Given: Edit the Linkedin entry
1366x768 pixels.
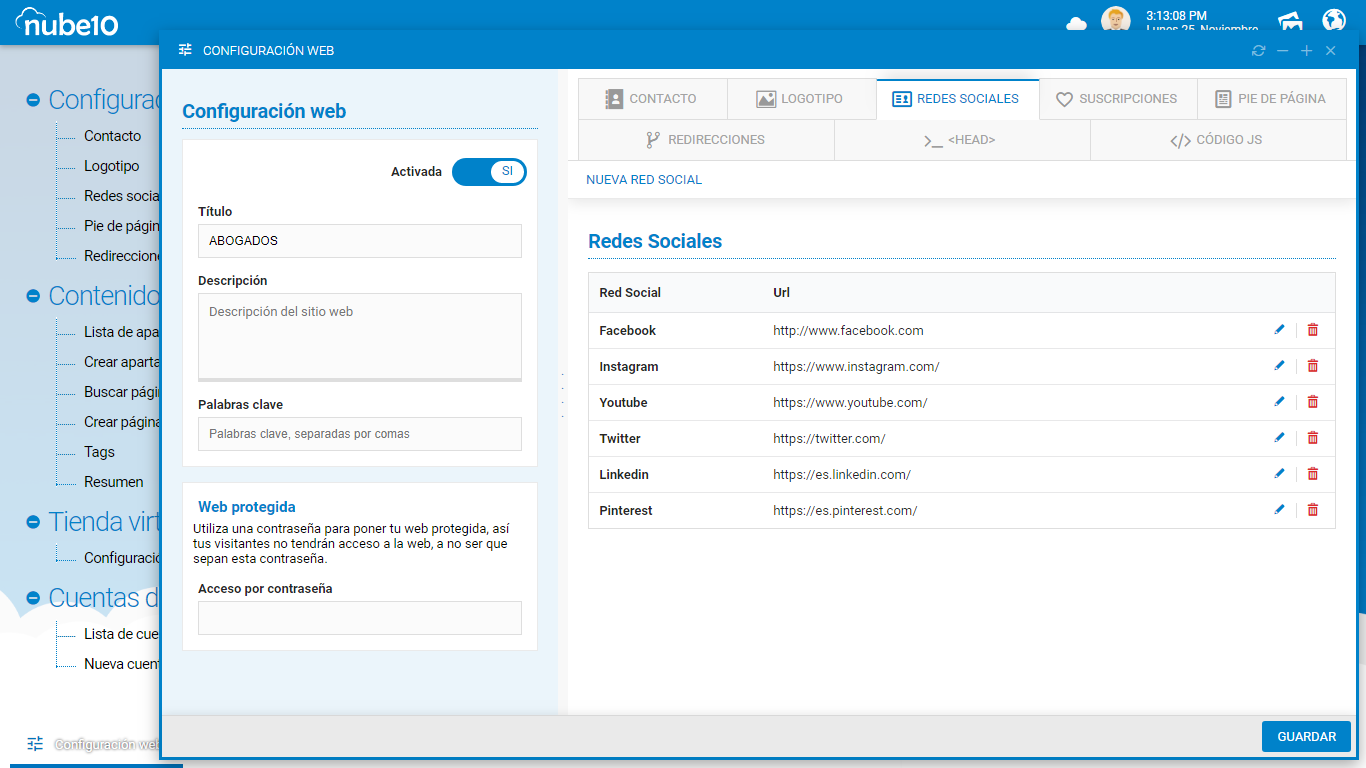Looking at the screenshot, I should coord(1279,474).
